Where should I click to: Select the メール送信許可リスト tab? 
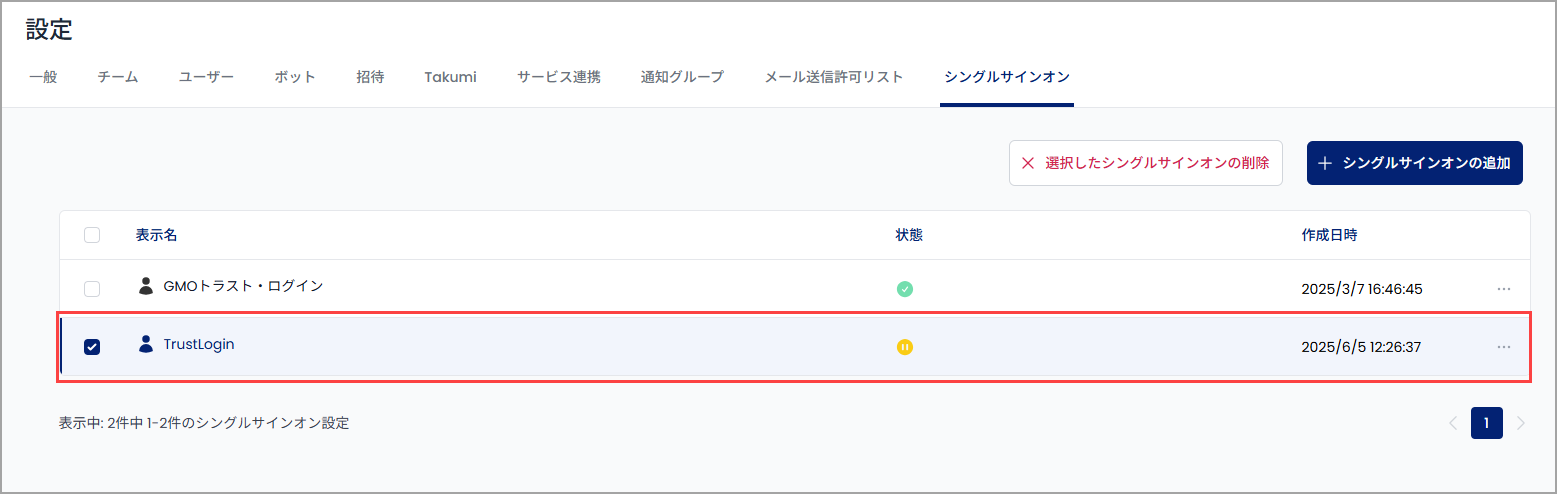pos(834,77)
